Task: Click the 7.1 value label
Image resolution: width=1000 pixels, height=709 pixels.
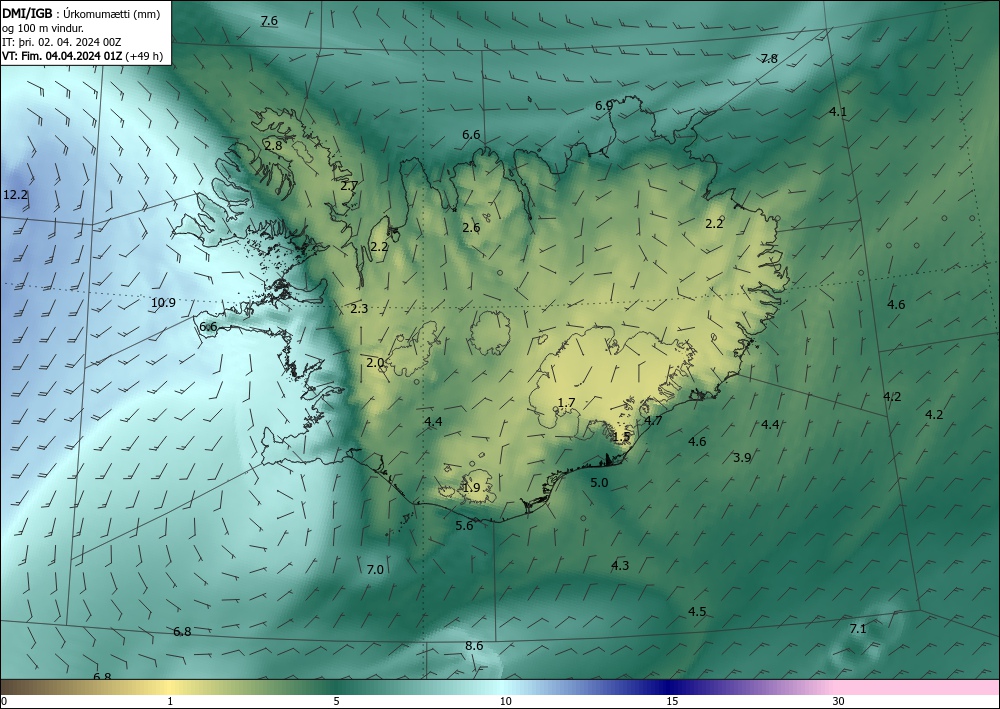Action: 858,629
